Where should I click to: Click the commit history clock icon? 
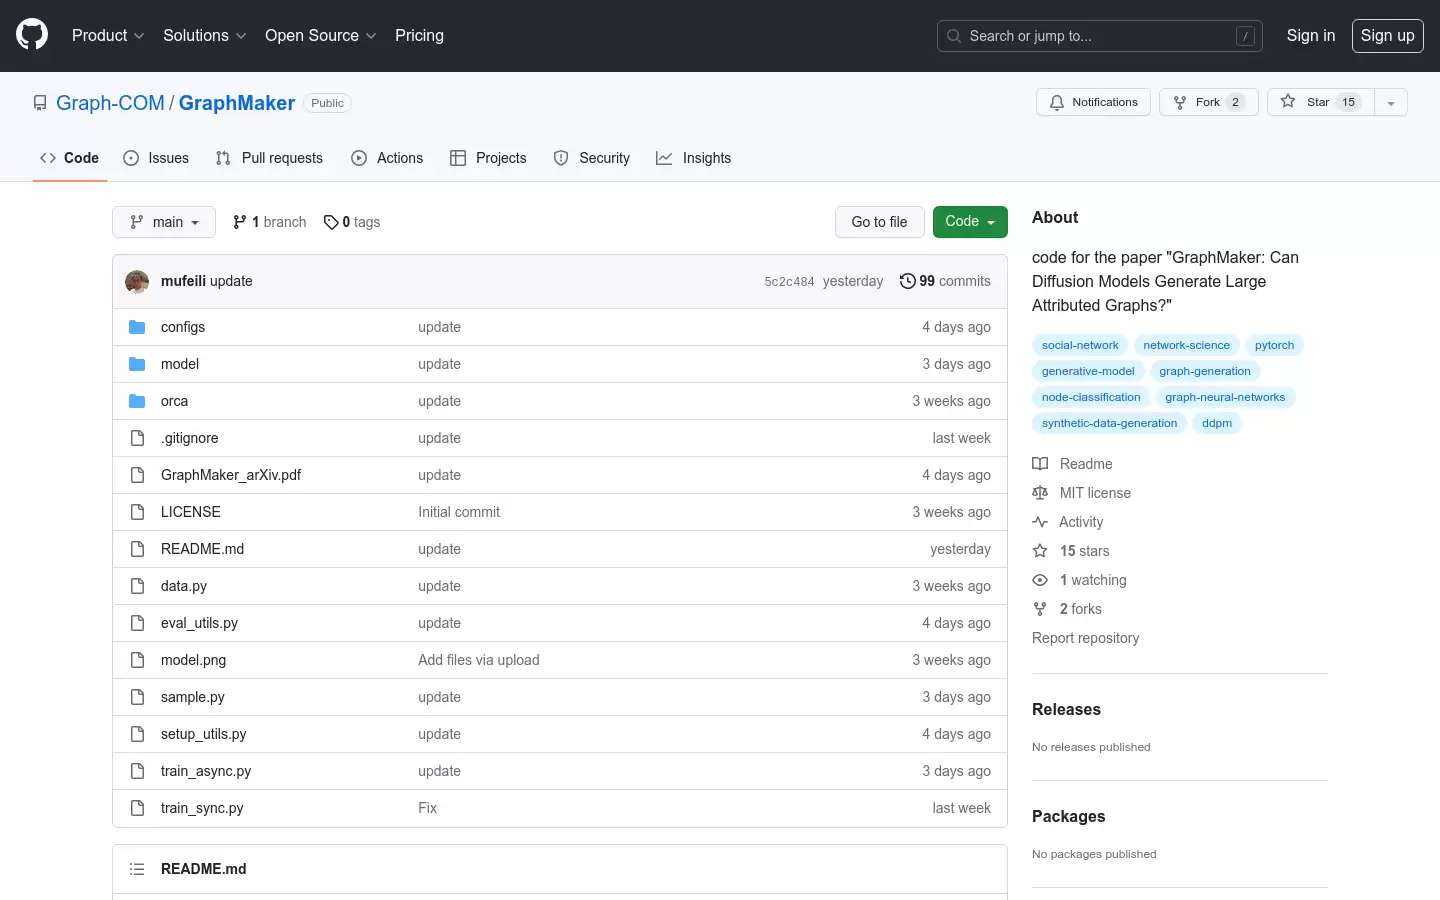pyautogui.click(x=907, y=281)
